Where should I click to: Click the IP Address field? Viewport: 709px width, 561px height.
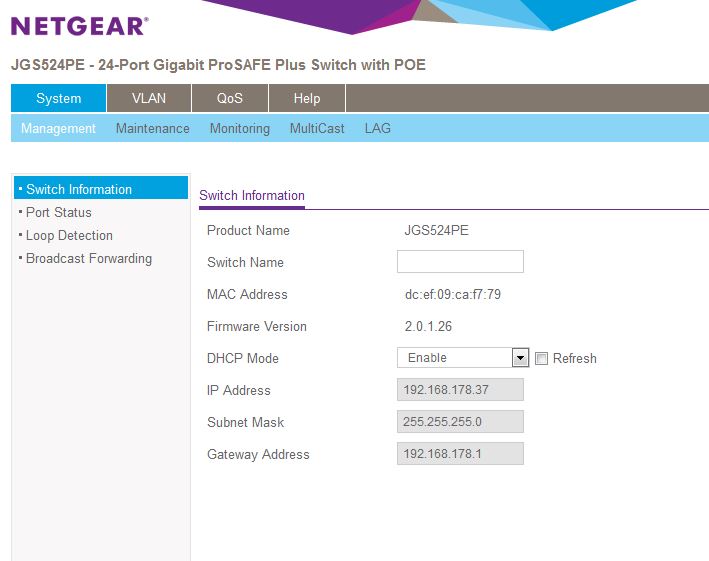point(460,390)
